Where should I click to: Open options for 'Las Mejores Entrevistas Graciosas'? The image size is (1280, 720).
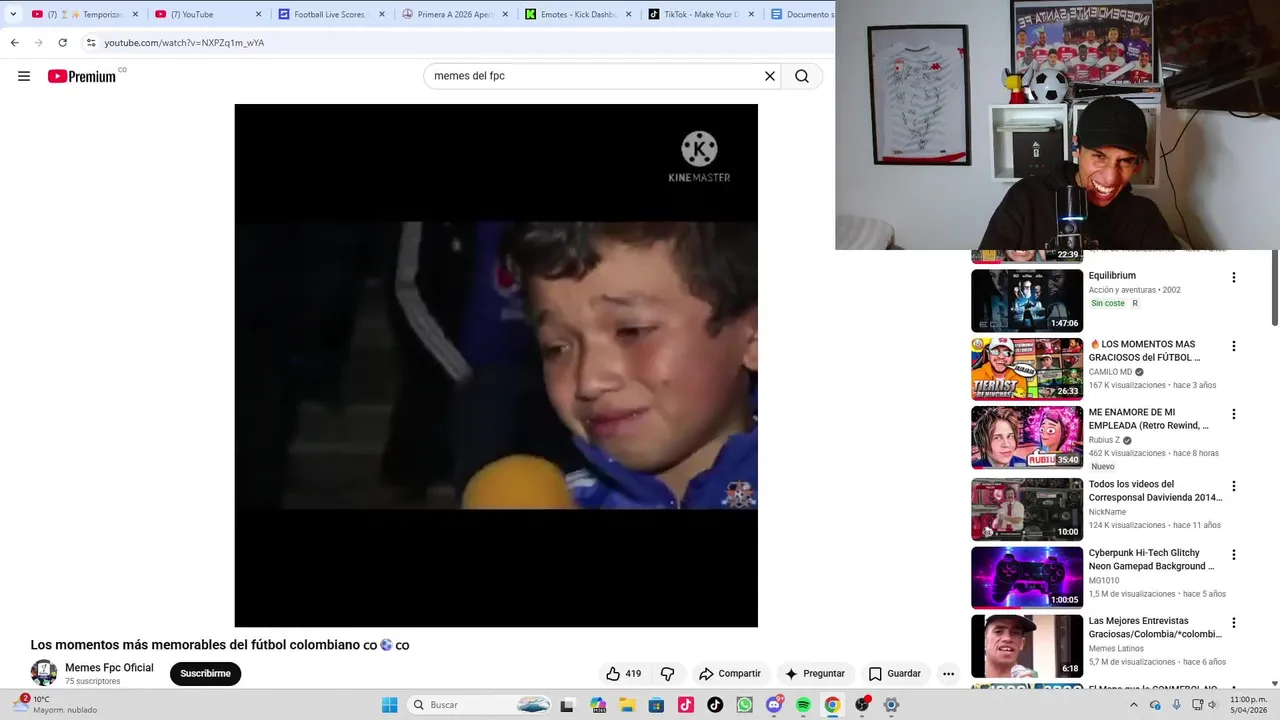pyautogui.click(x=1233, y=622)
